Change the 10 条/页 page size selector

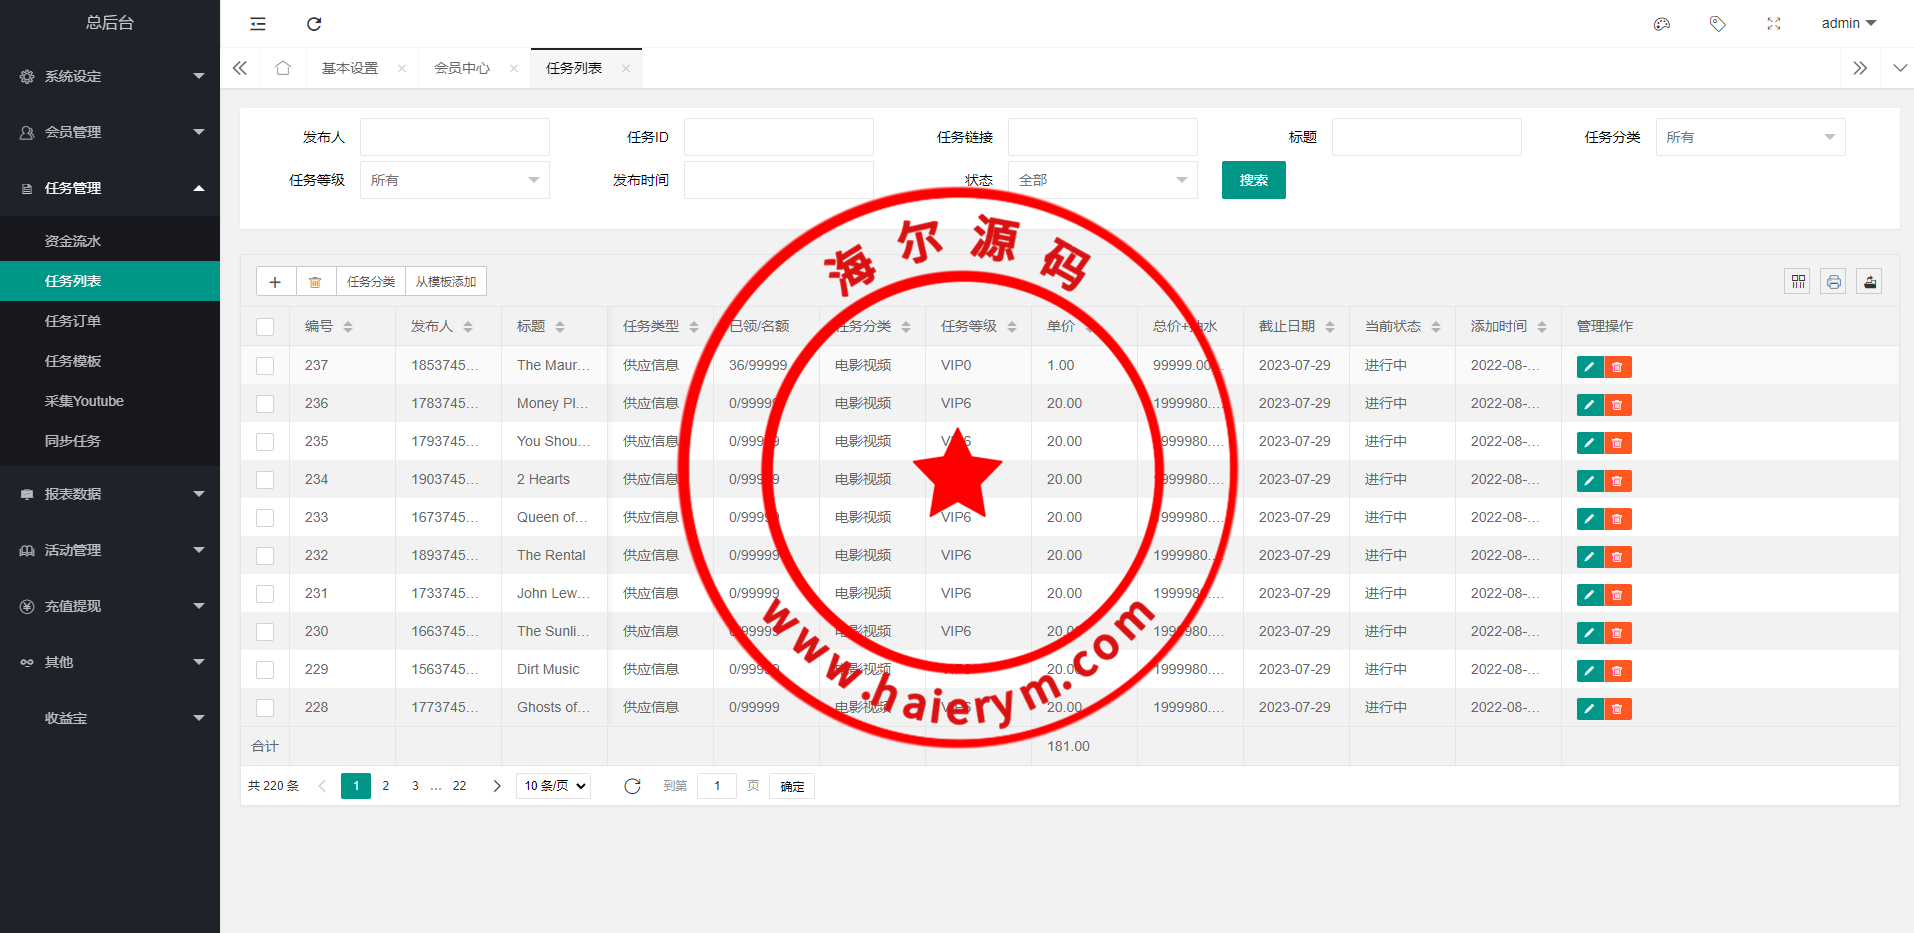click(x=554, y=786)
